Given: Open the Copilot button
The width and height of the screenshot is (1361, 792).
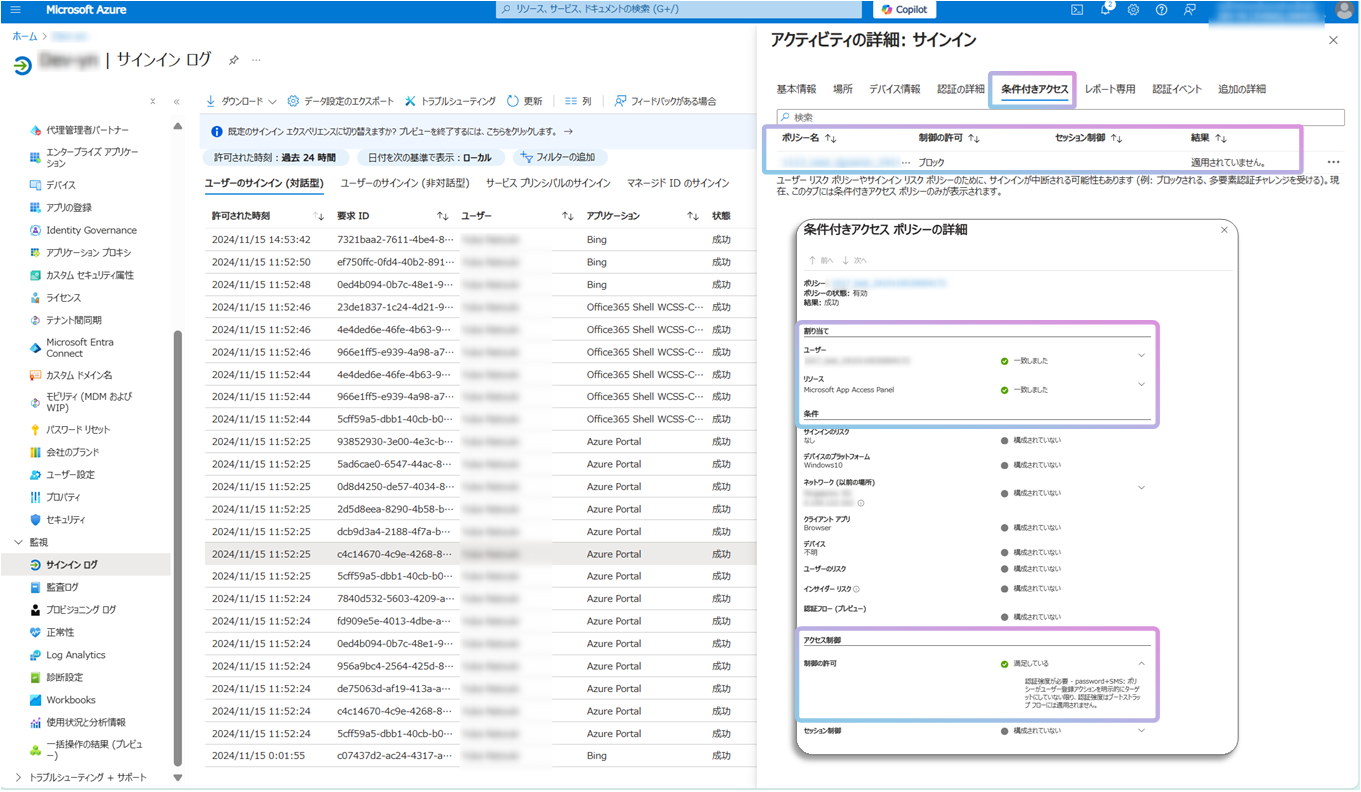Looking at the screenshot, I should click(x=904, y=9).
